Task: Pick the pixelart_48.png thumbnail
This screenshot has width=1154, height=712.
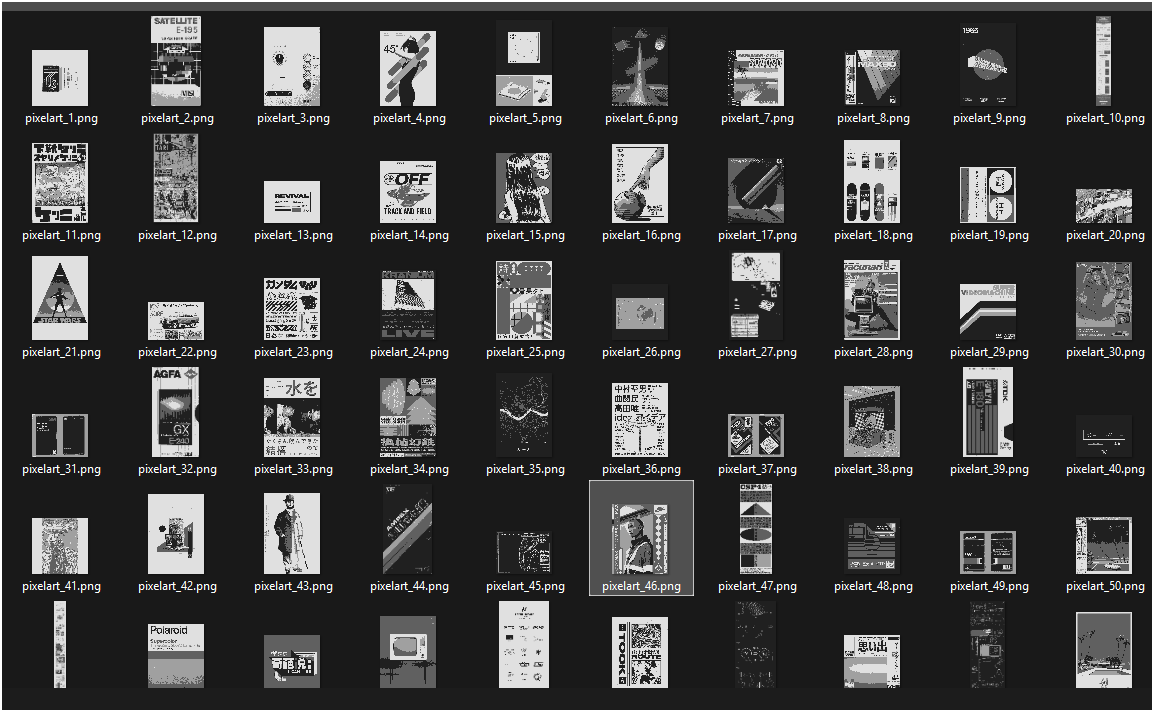Action: point(872,546)
